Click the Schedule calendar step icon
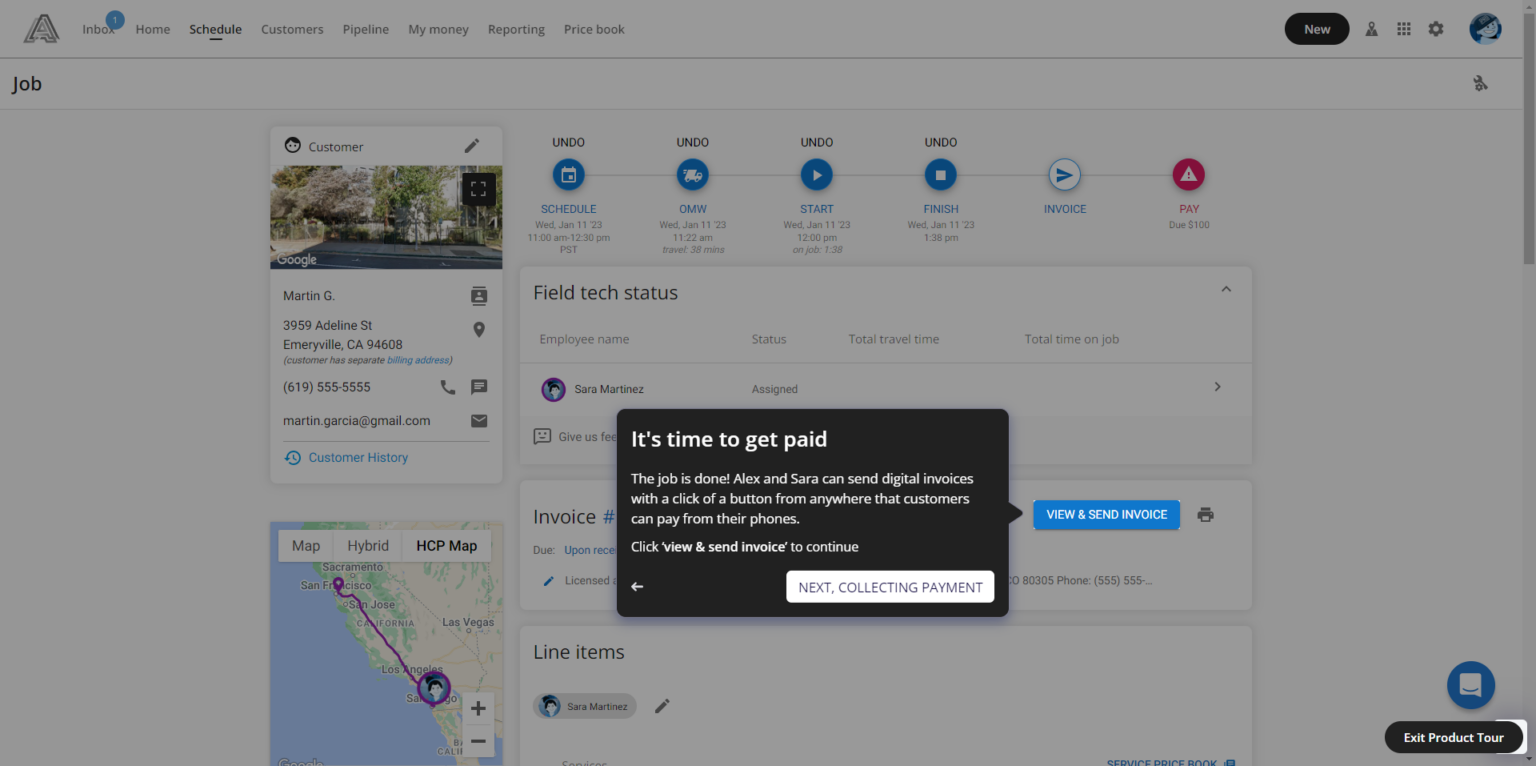 [568, 174]
